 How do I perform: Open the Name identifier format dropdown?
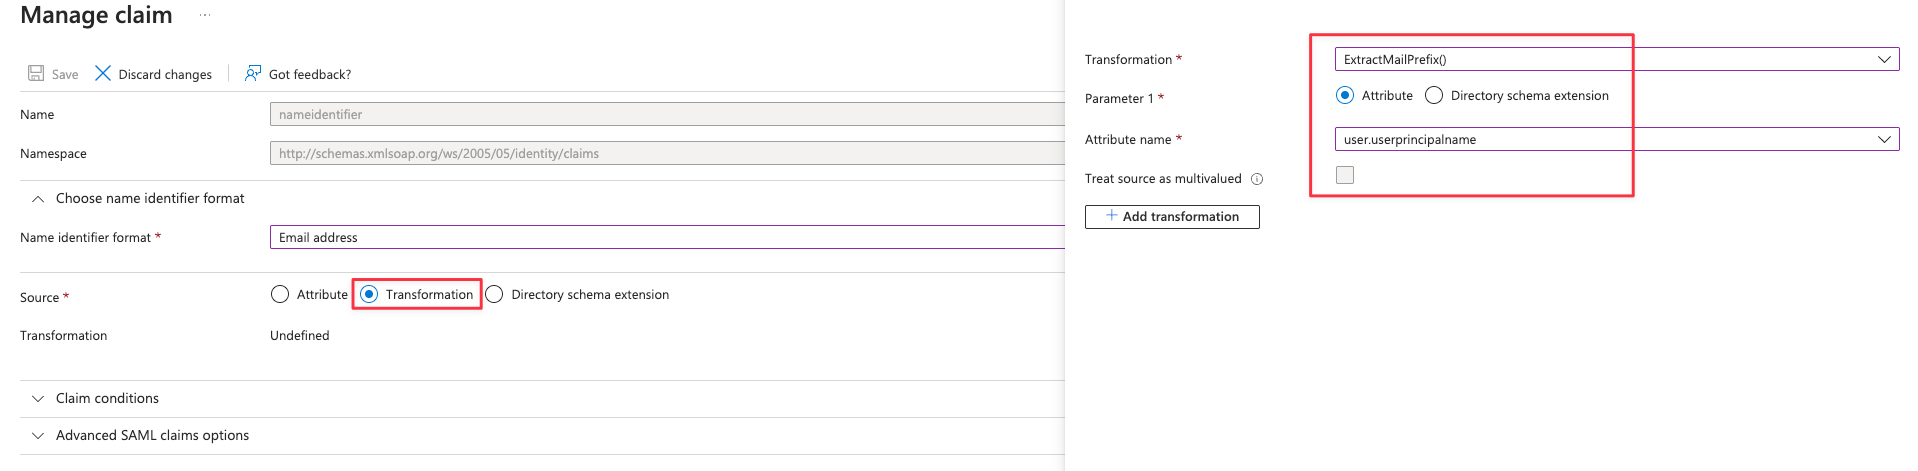coord(666,238)
